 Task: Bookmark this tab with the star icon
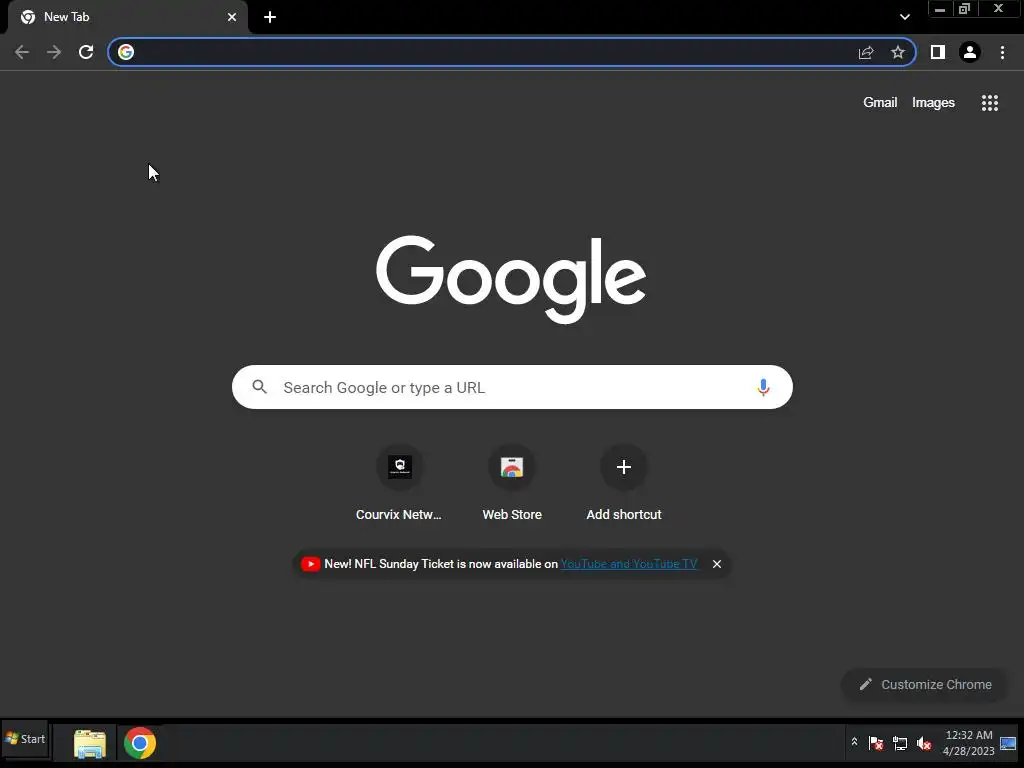click(x=898, y=52)
